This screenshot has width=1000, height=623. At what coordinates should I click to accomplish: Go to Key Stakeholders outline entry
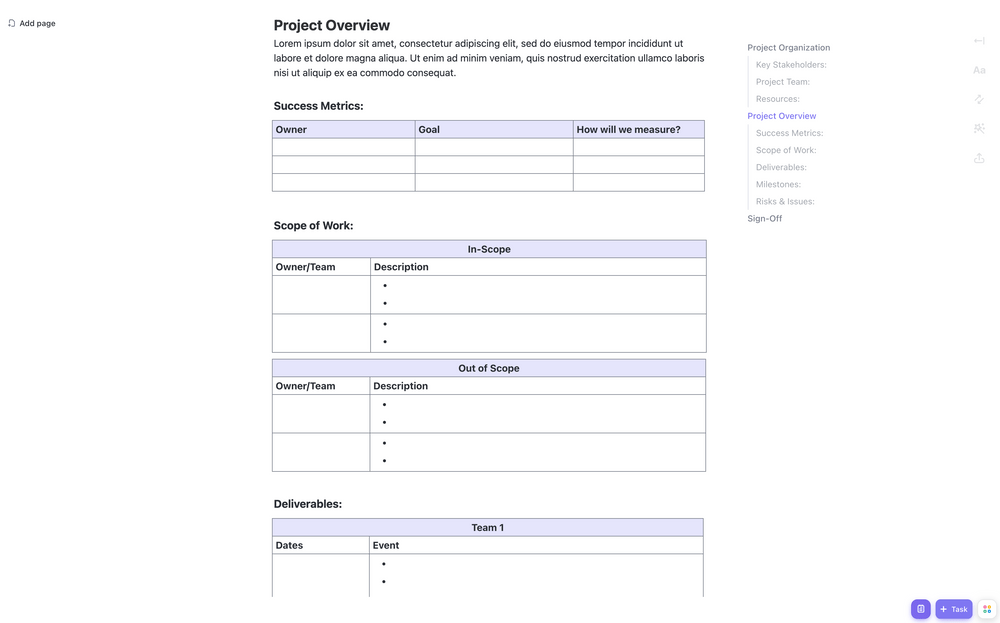(x=791, y=65)
